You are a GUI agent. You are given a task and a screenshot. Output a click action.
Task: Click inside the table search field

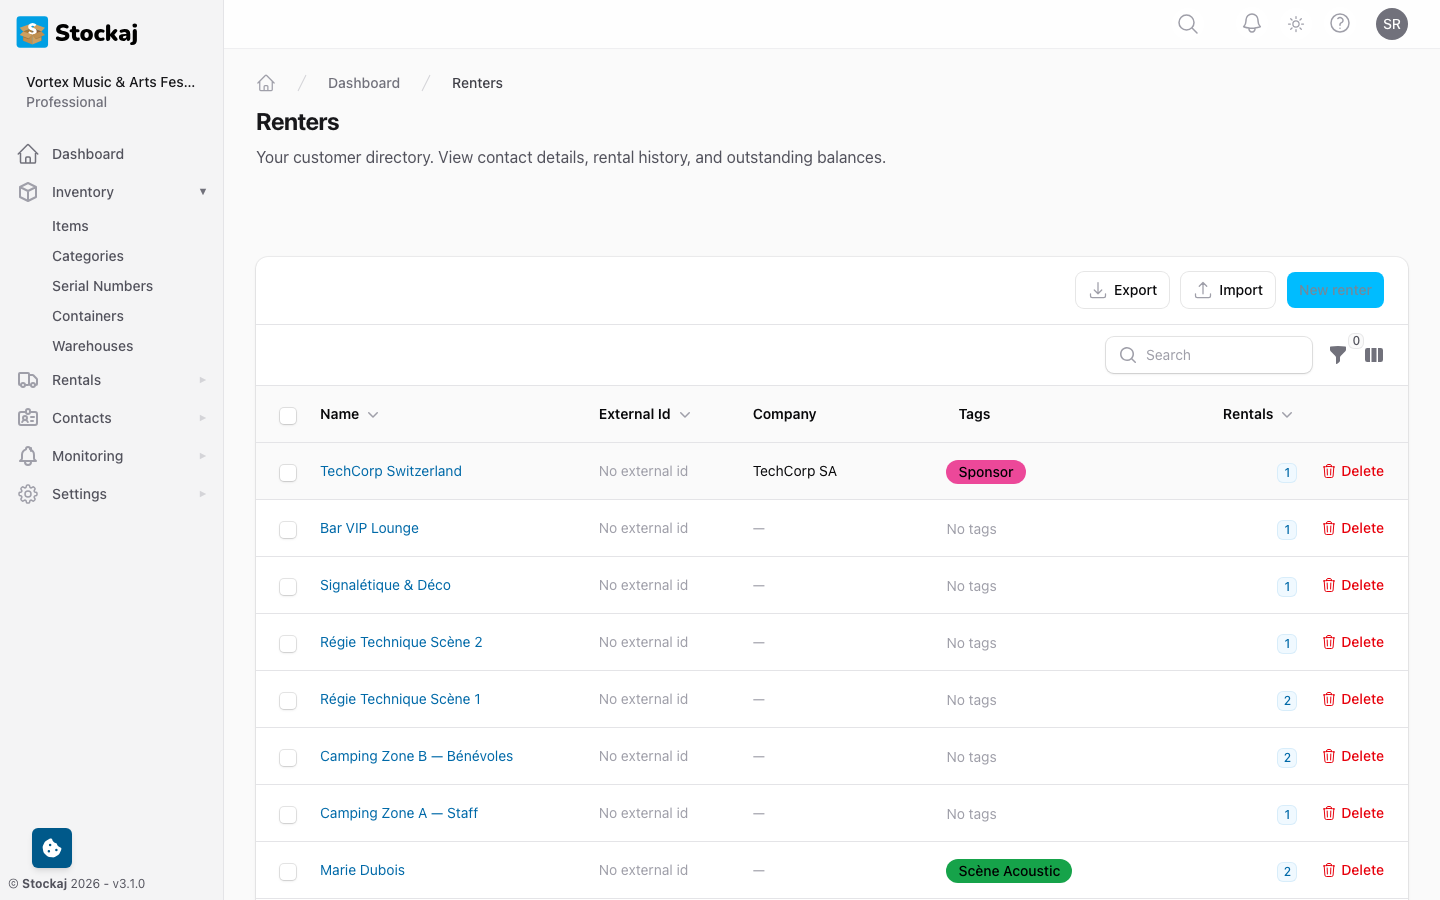coord(1209,355)
